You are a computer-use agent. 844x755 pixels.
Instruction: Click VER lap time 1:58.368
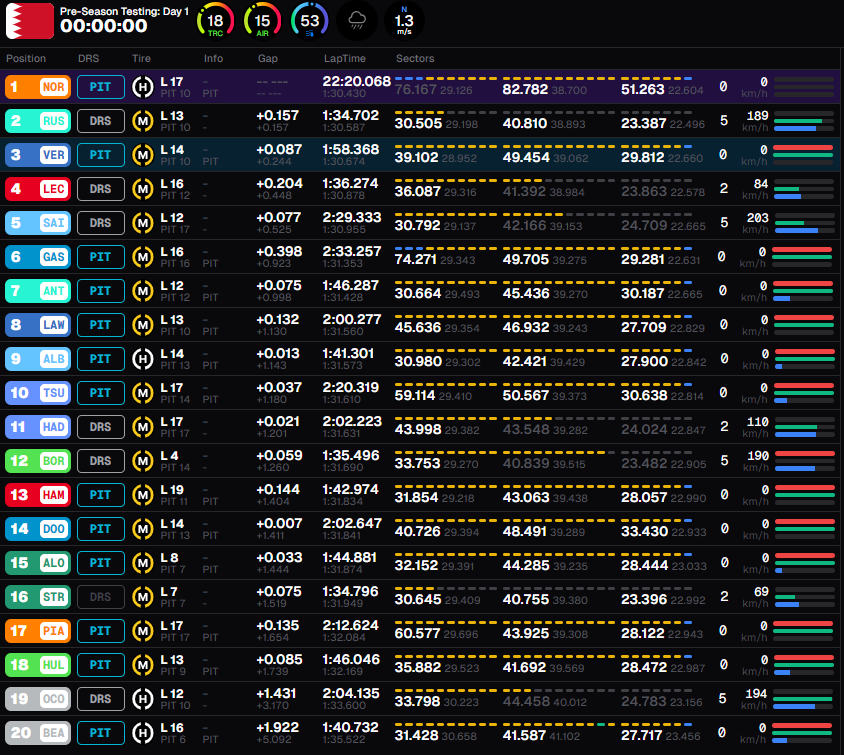tap(351, 150)
